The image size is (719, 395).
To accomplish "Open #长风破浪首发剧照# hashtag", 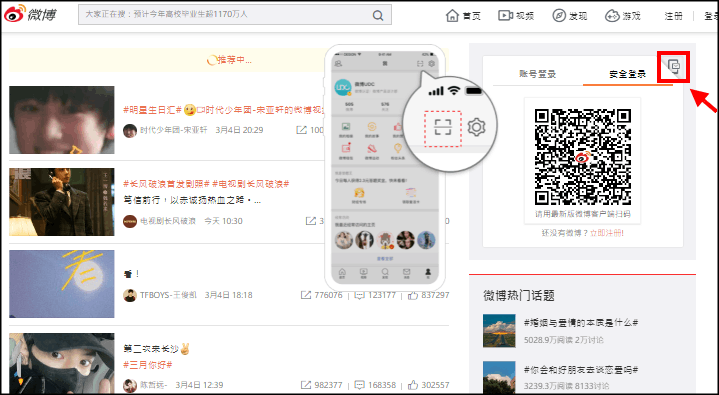I will click(166, 184).
